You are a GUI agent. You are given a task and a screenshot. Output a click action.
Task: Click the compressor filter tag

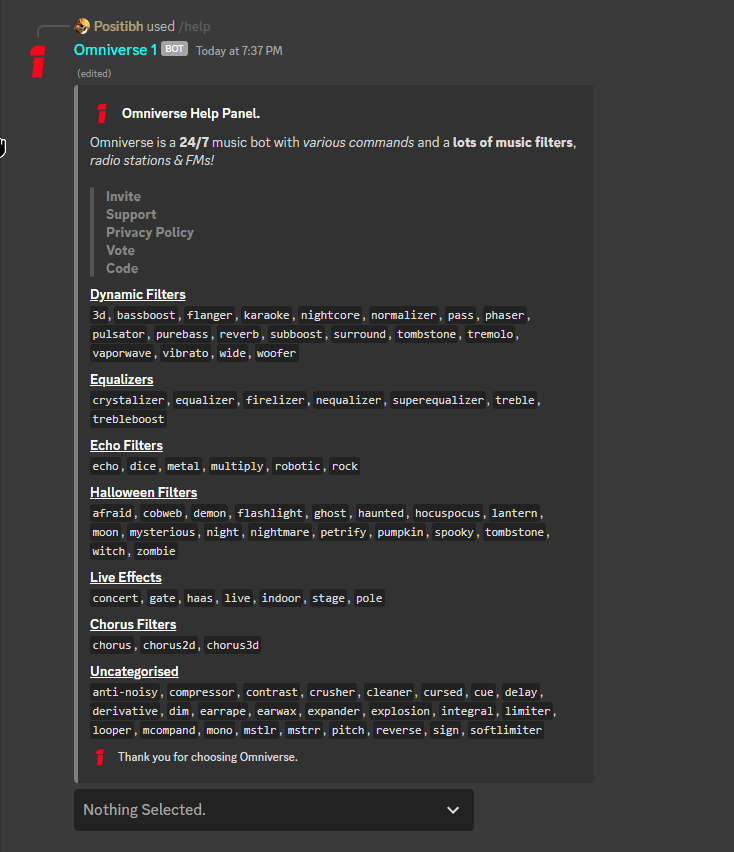tap(202, 692)
